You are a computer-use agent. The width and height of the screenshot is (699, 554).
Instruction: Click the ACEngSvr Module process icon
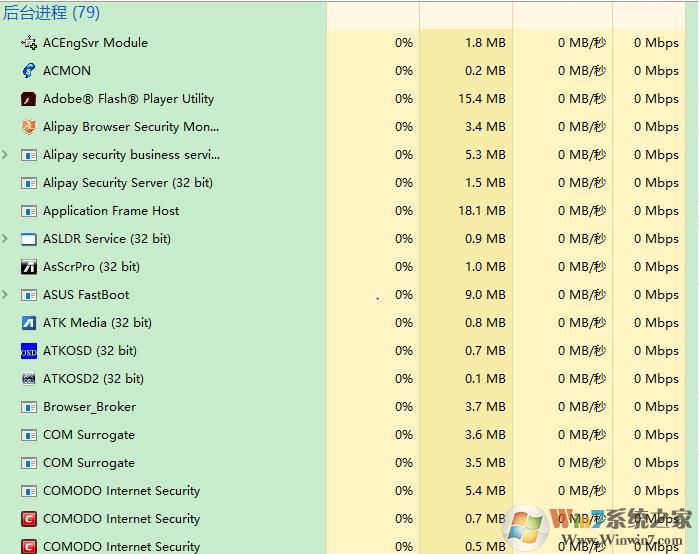tap(29, 43)
